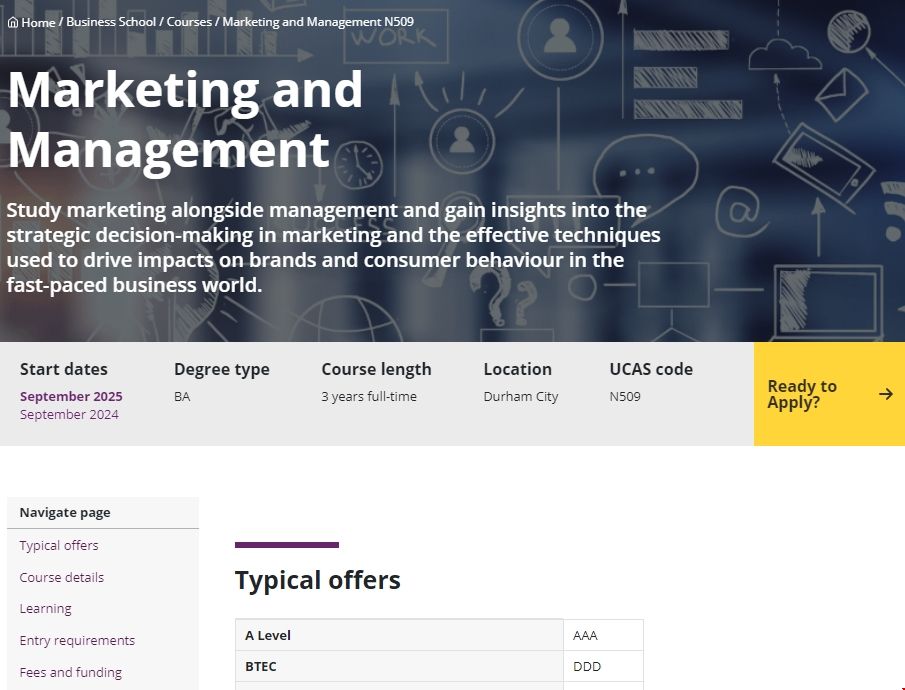Click the Home icon in breadcrumb
The height and width of the screenshot is (690, 905).
coord(13,22)
